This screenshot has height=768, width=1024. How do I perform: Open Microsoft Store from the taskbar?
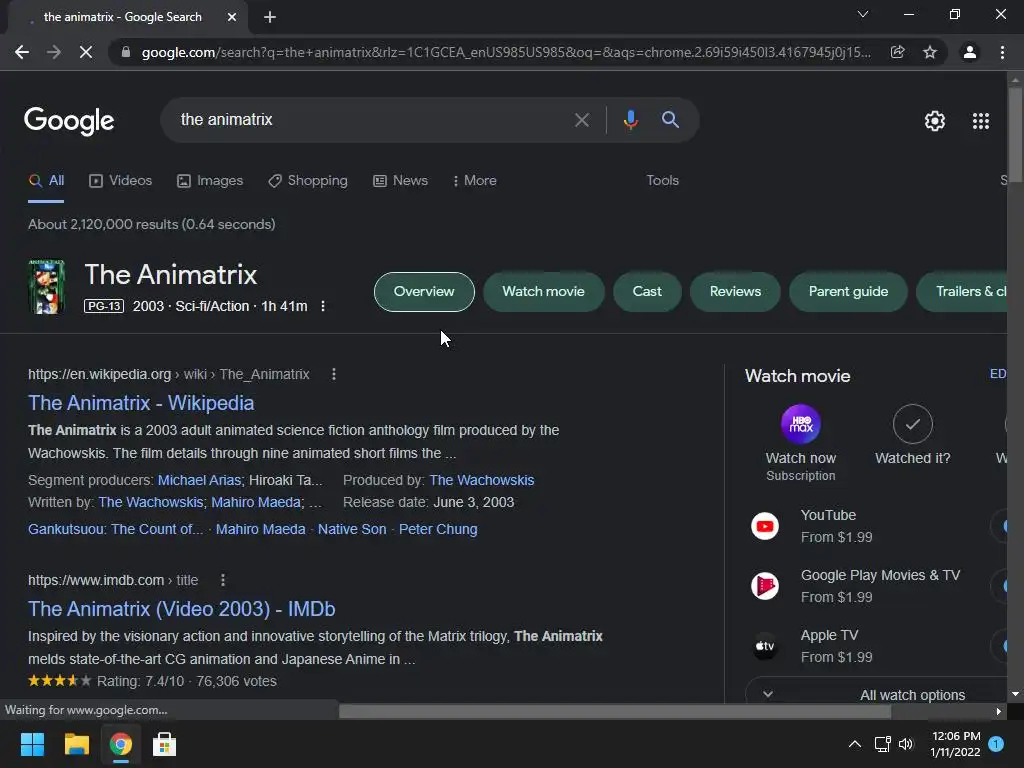coord(164,744)
